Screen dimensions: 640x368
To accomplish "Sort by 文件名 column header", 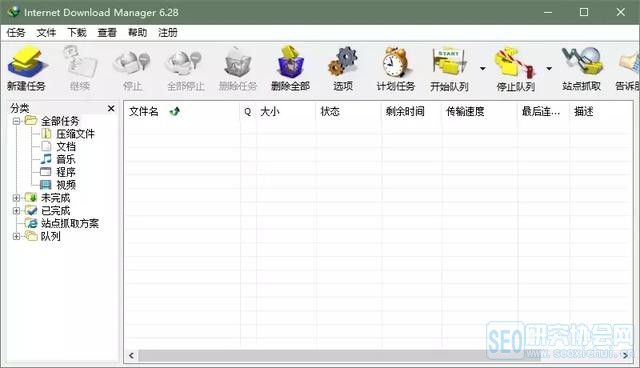I will 182,111.
